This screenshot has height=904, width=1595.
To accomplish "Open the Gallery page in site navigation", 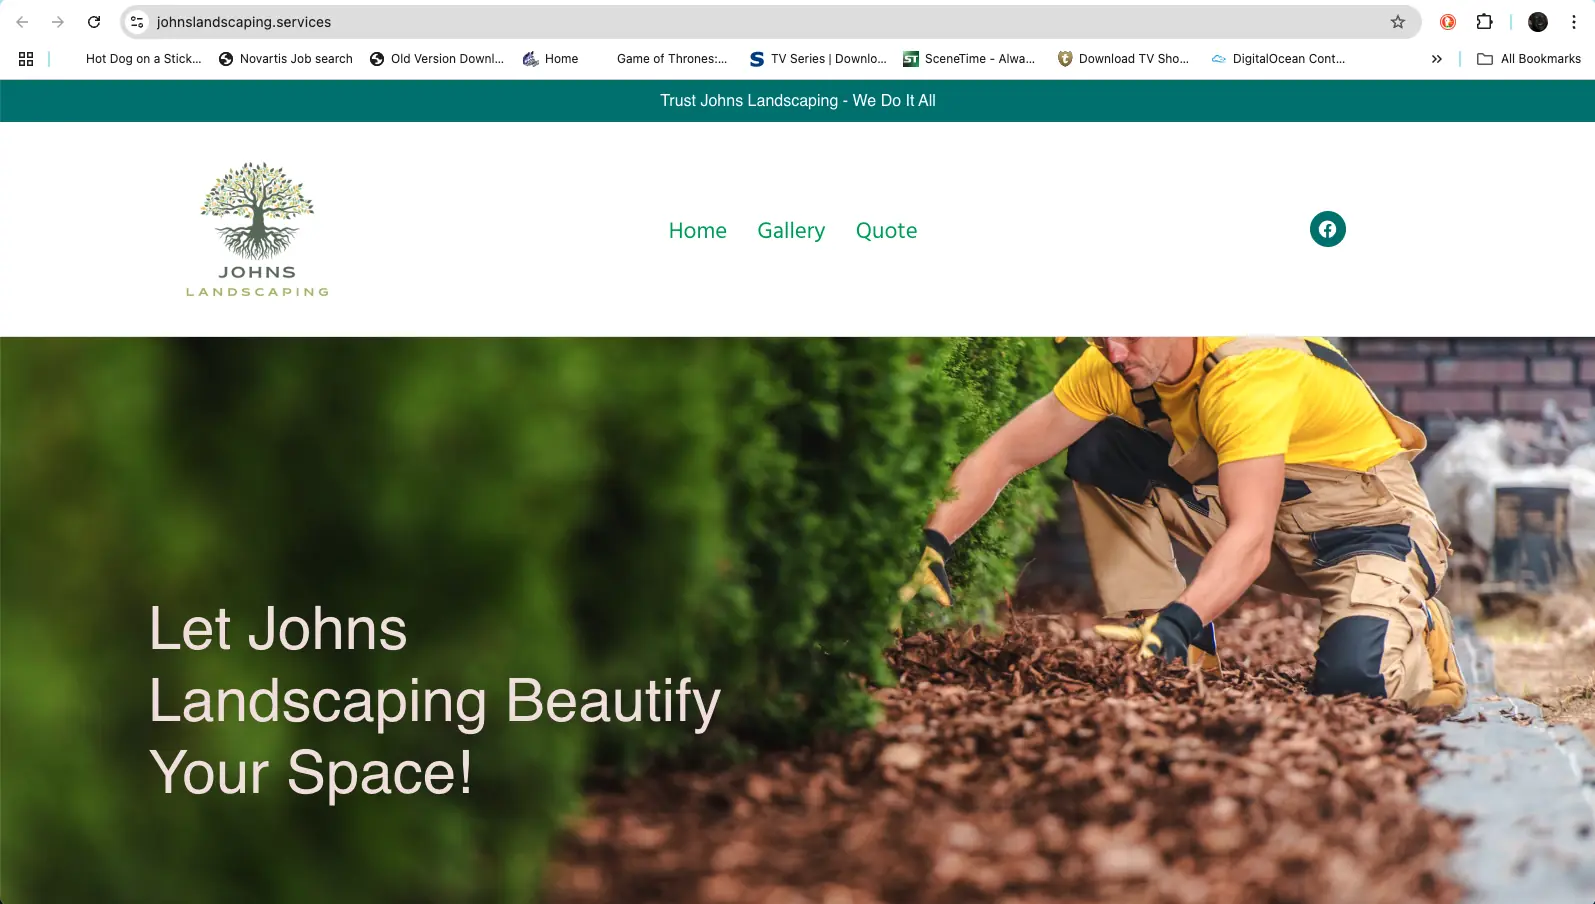I will tap(790, 231).
